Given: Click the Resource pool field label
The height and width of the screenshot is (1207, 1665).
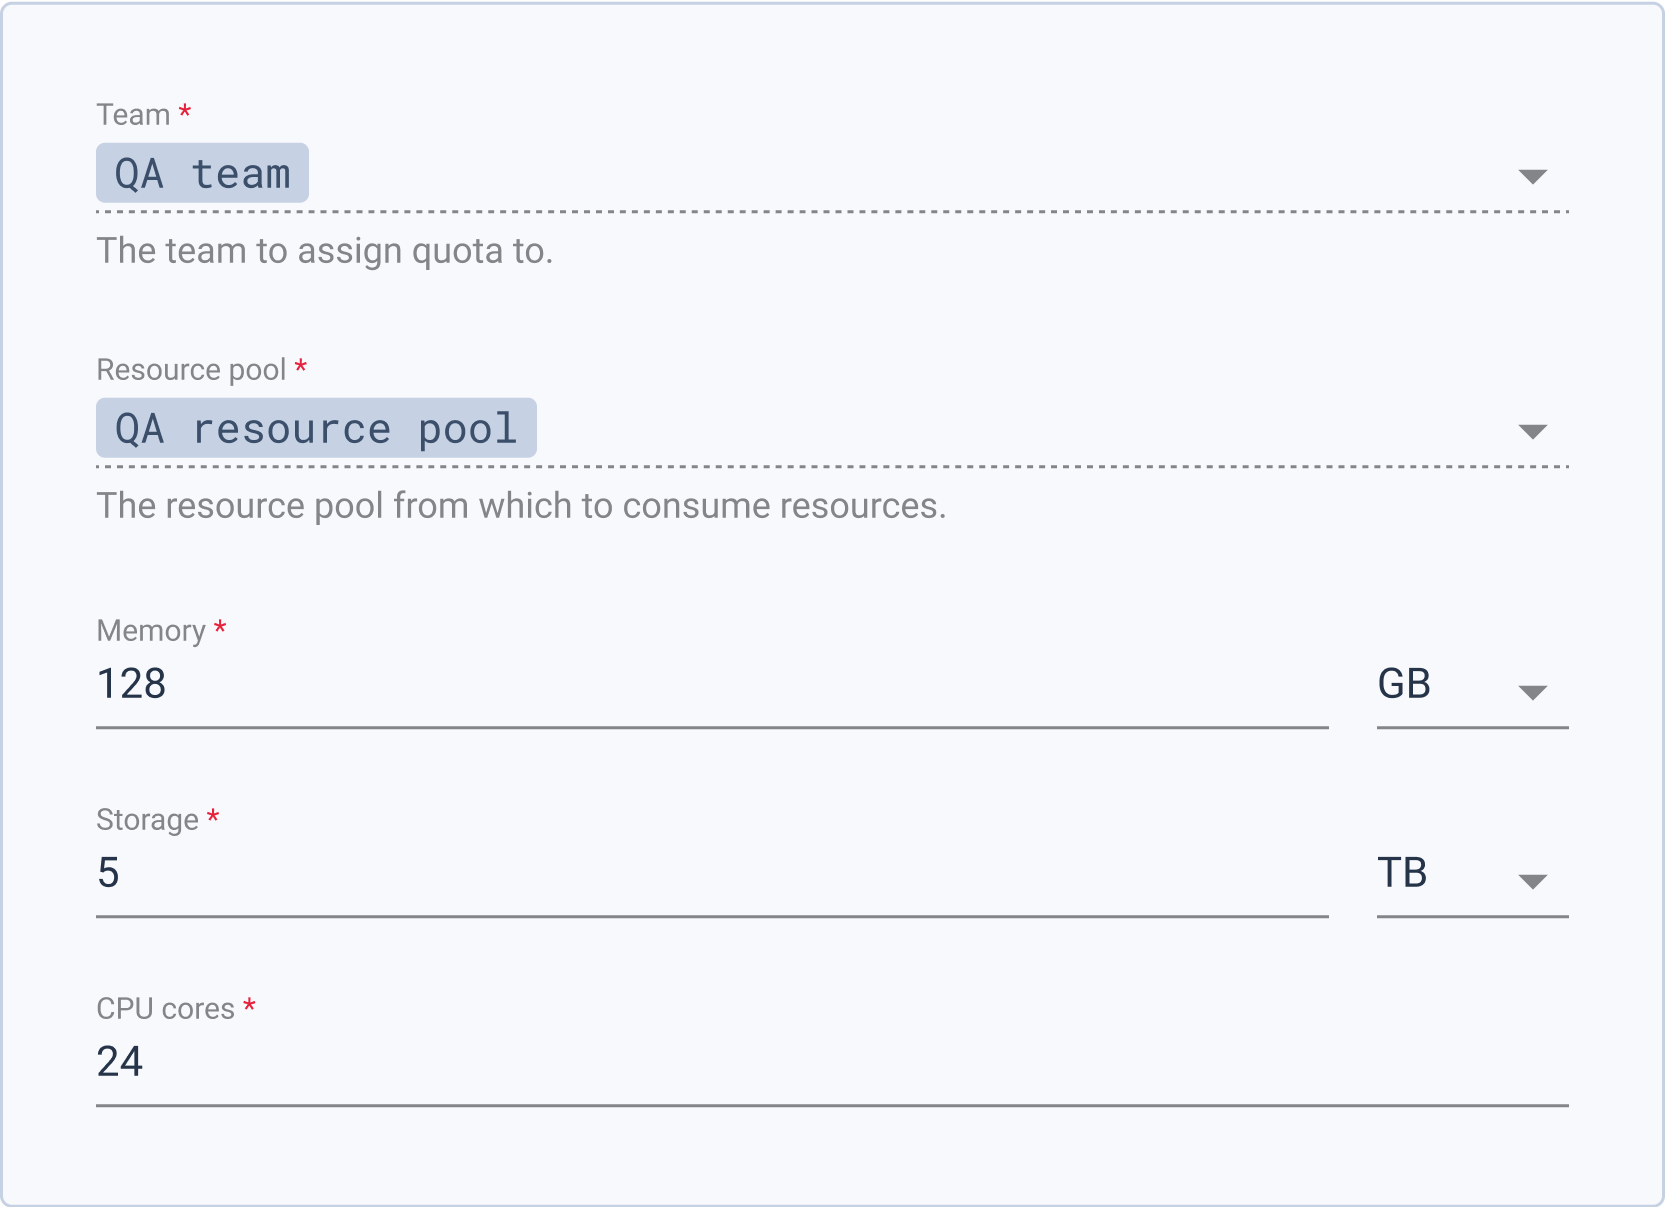Looking at the screenshot, I should (191, 370).
